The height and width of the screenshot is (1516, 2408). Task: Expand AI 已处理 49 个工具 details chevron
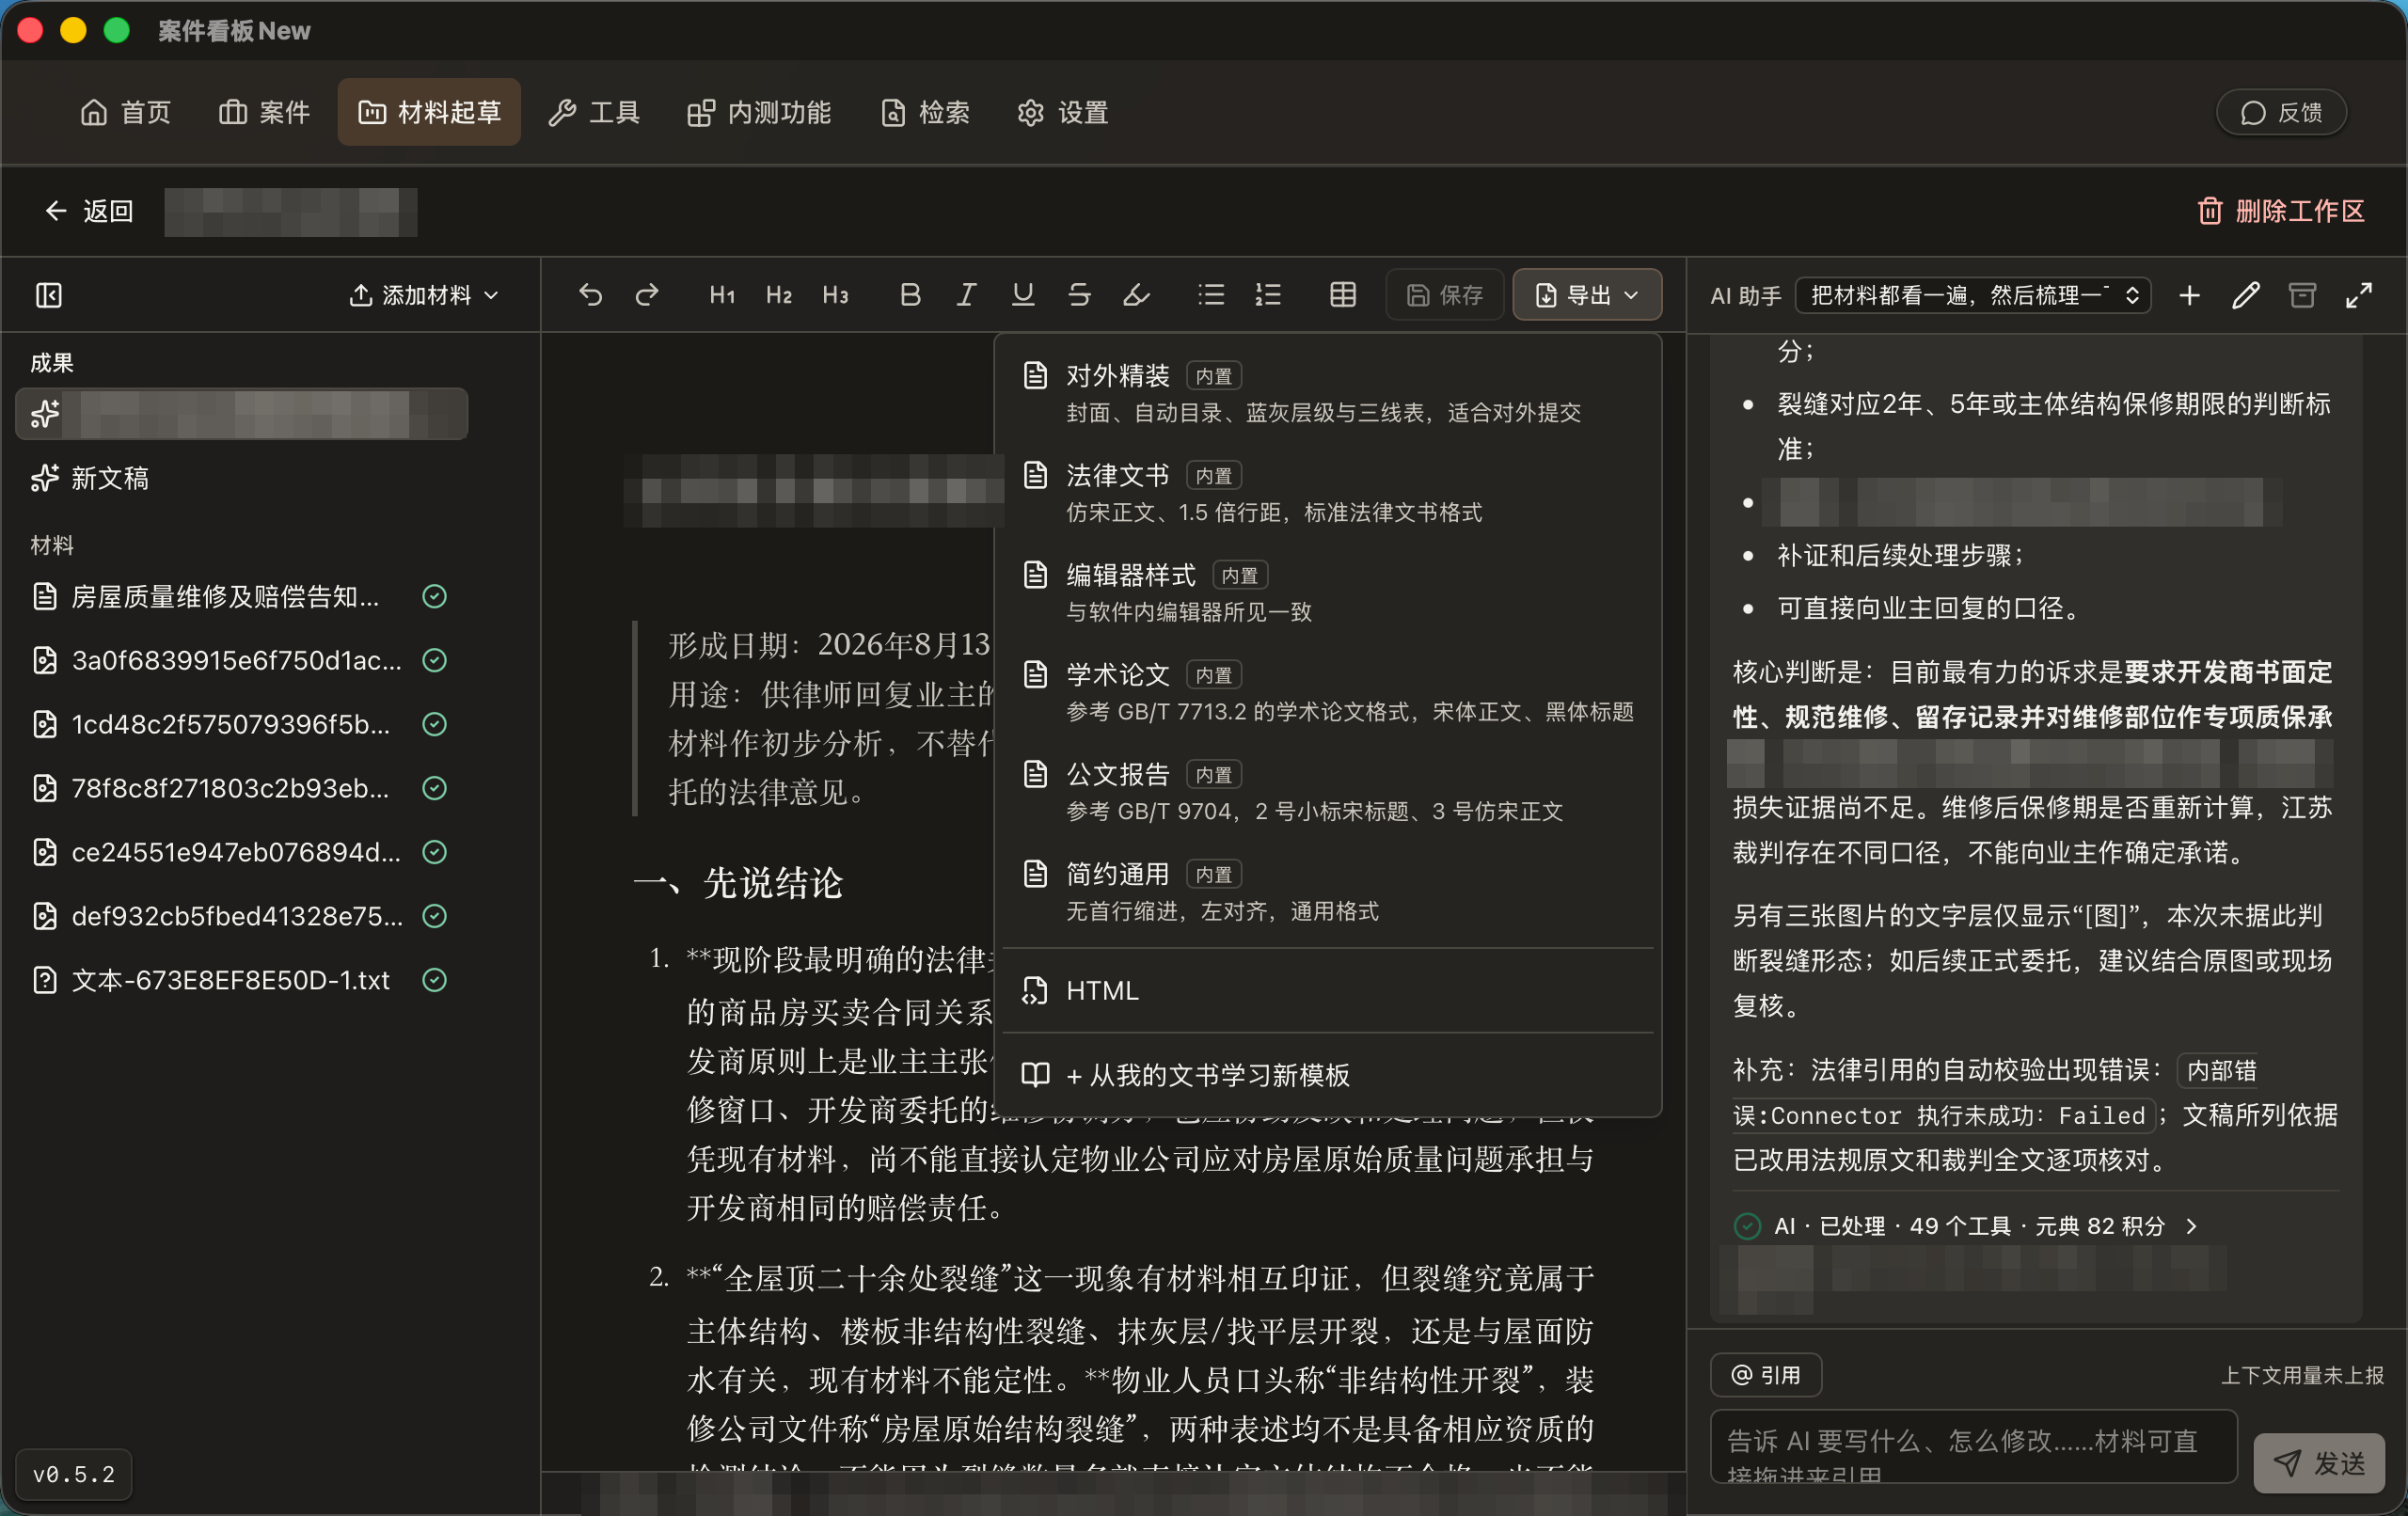(x=2191, y=1226)
